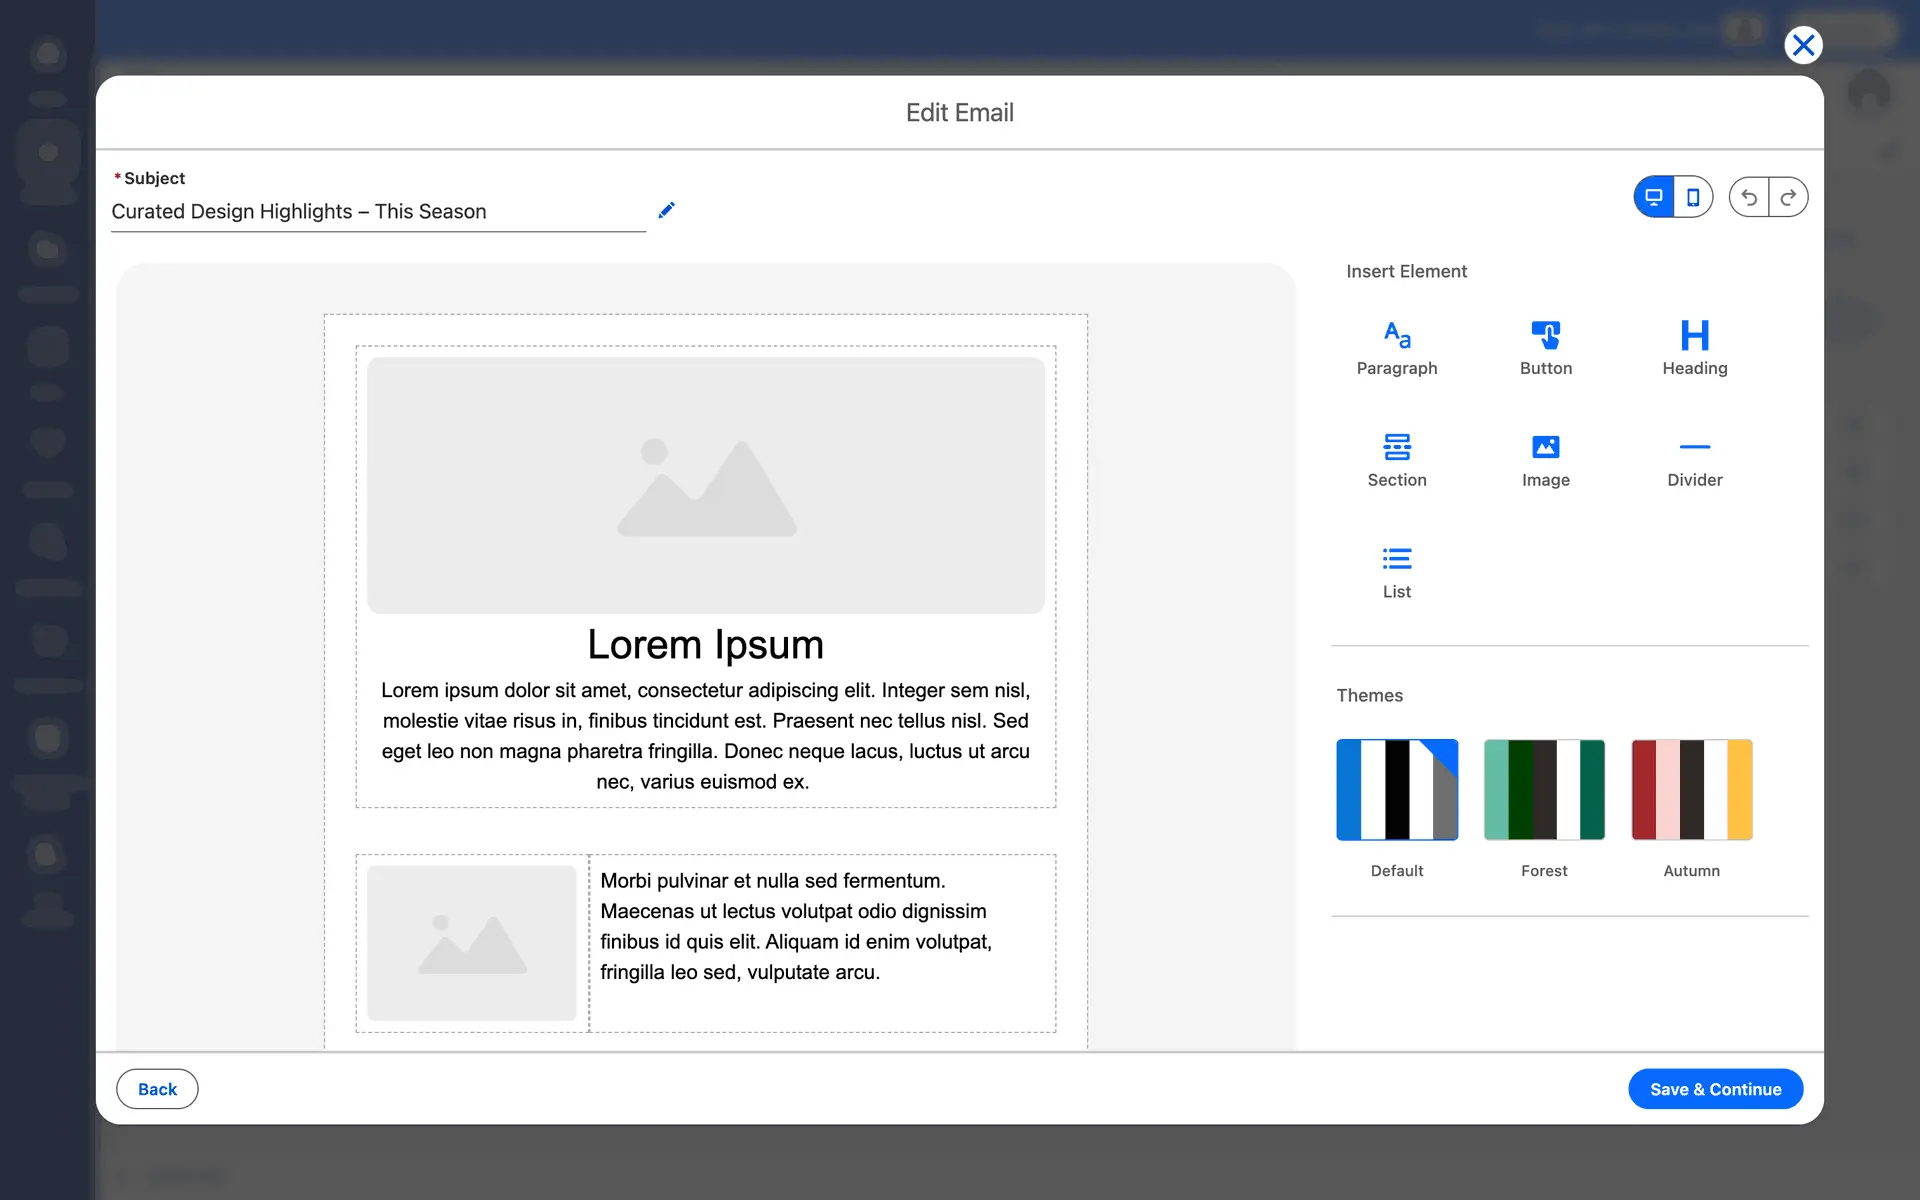Switch to mobile preview mode
This screenshot has height=1200, width=1920.
tap(1692, 197)
